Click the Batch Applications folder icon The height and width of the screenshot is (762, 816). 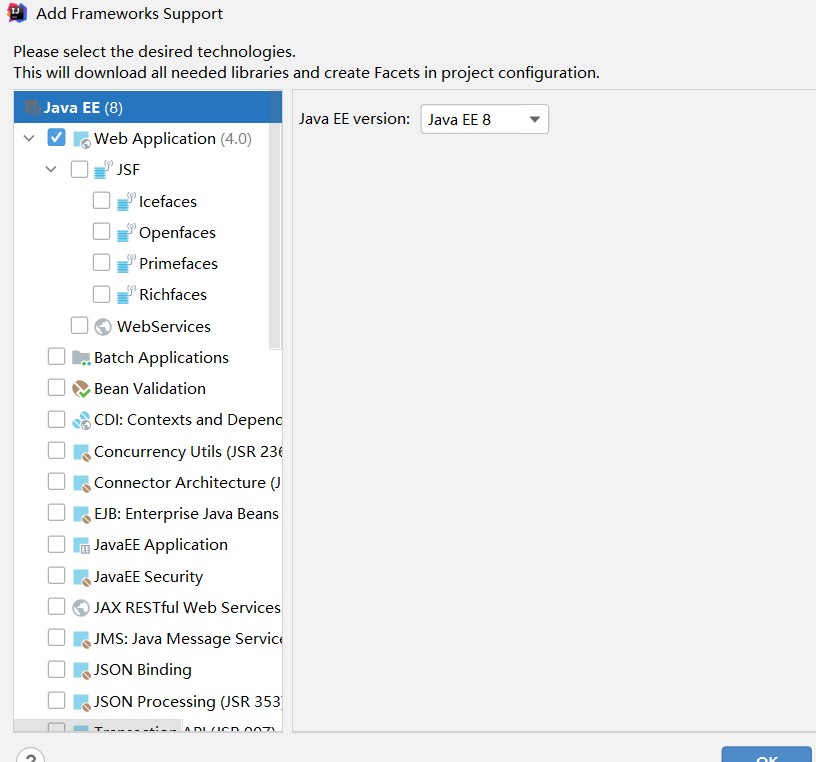81,358
